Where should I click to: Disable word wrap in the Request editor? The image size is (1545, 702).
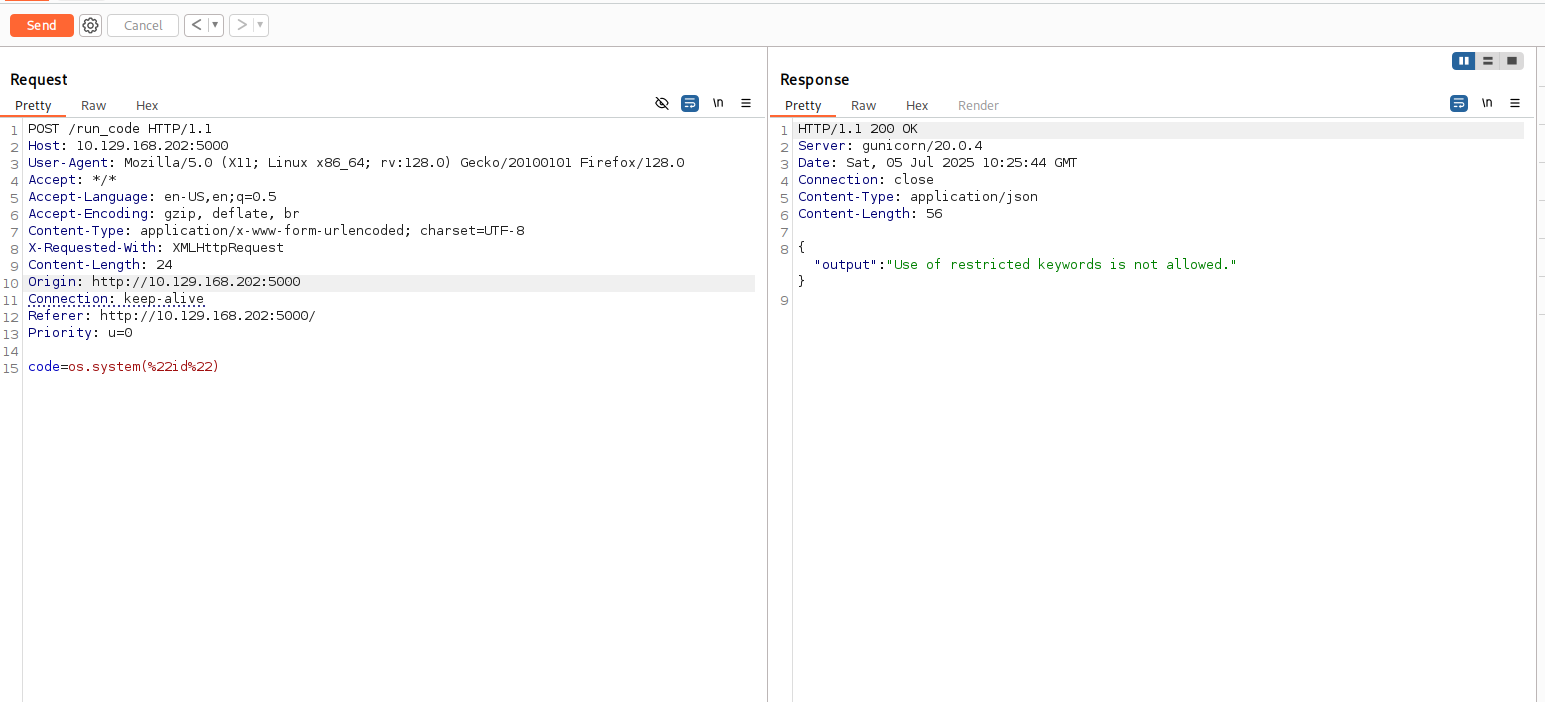(x=689, y=103)
